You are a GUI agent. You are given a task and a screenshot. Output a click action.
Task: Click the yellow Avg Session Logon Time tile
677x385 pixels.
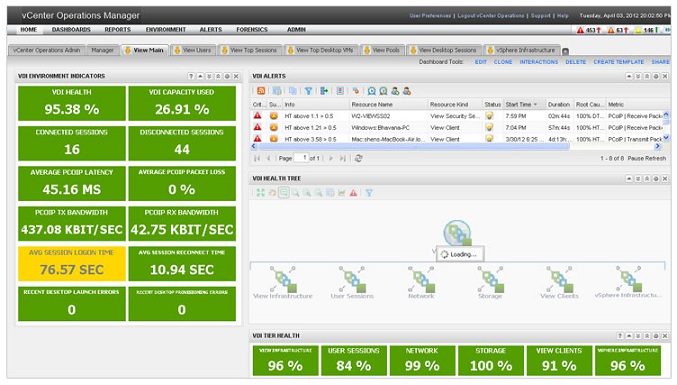coord(72,264)
